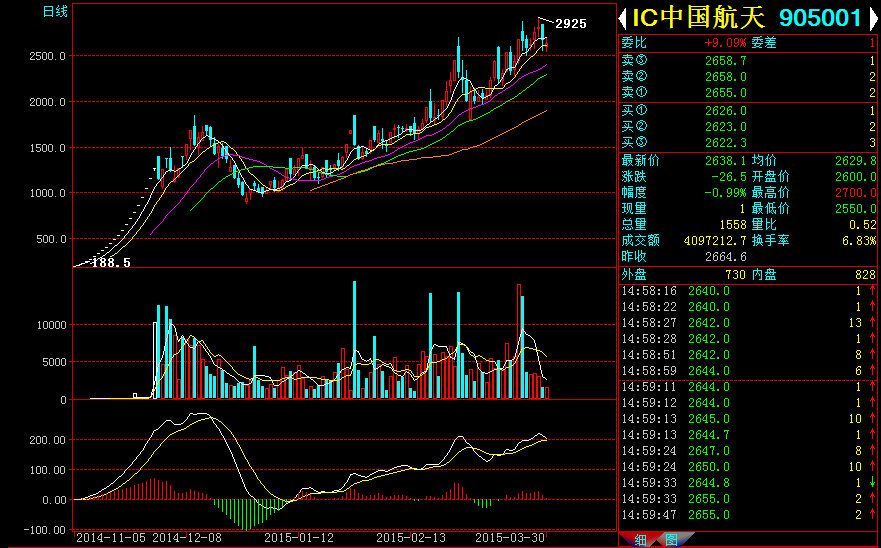Click the 10000 volume axis label
Image resolution: width=881 pixels, height=548 pixels.
click(51, 325)
